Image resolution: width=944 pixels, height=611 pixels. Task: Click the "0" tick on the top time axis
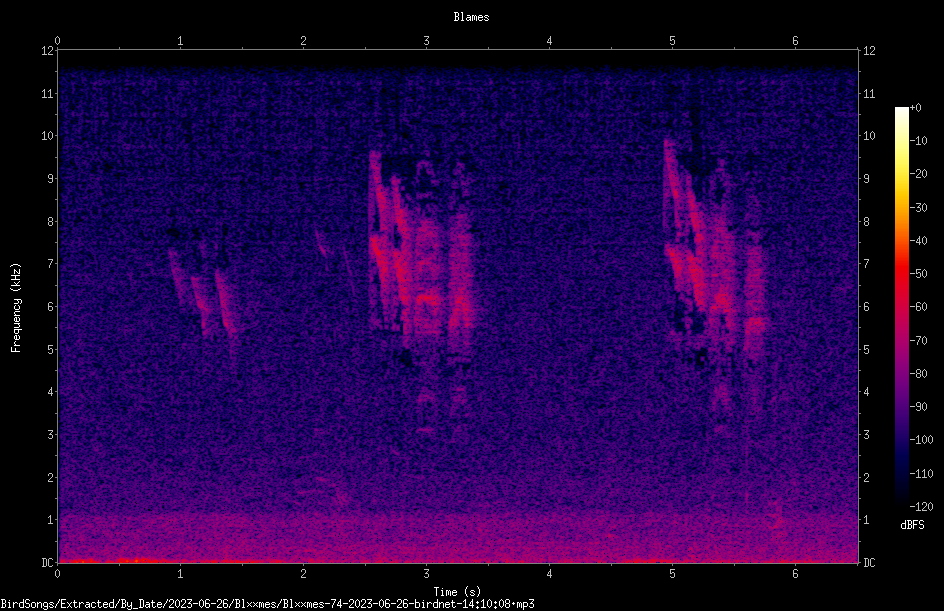[57, 41]
